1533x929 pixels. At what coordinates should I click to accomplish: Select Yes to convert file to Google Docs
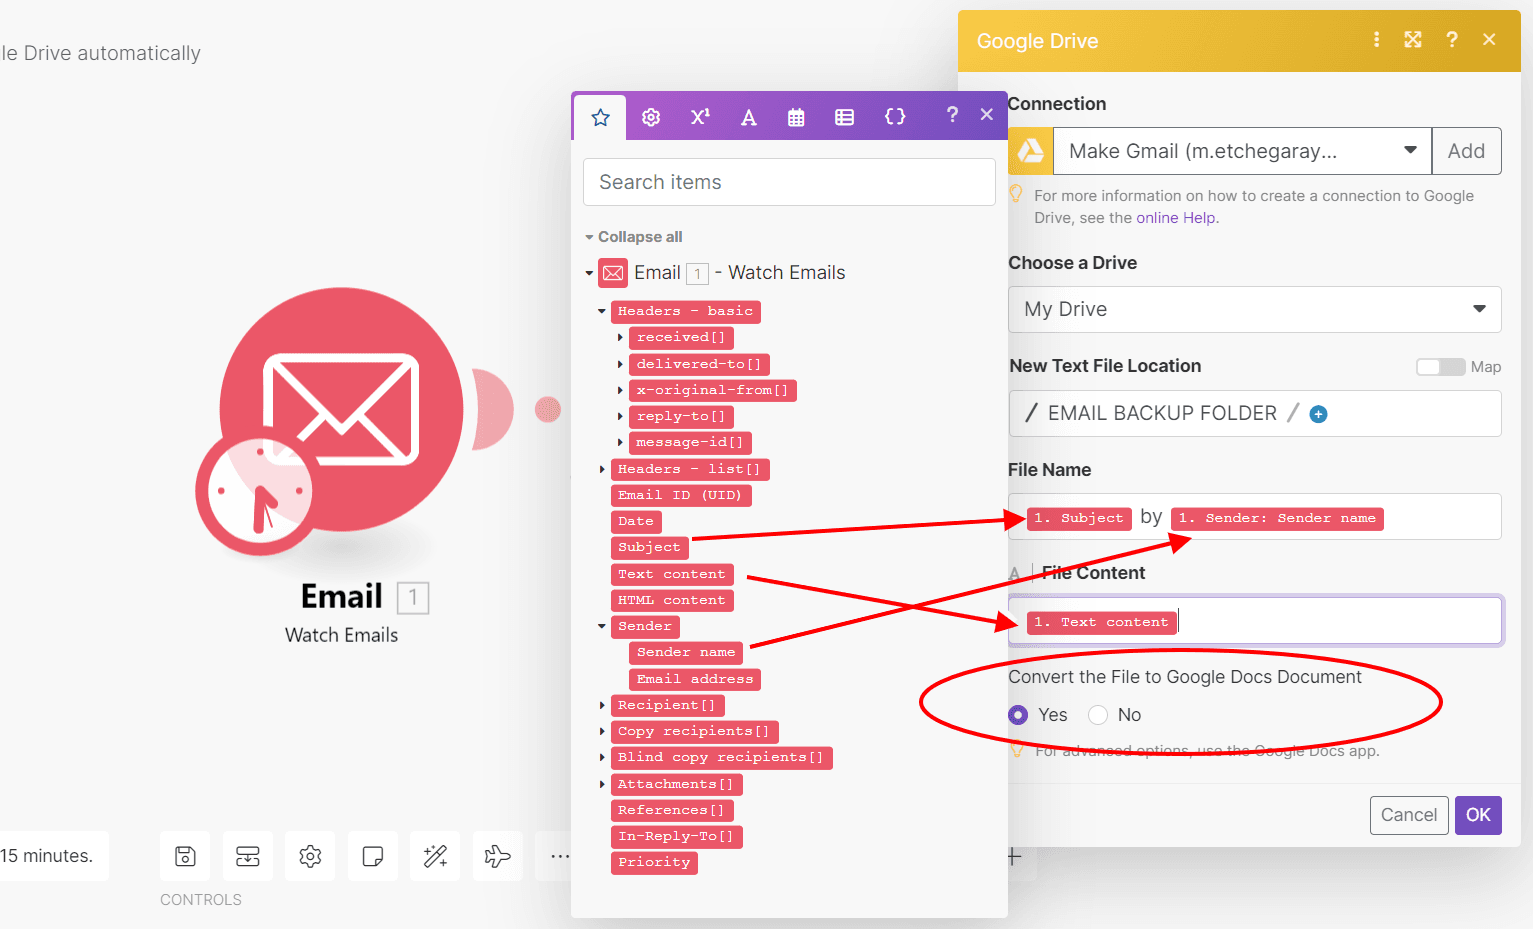(x=1017, y=714)
